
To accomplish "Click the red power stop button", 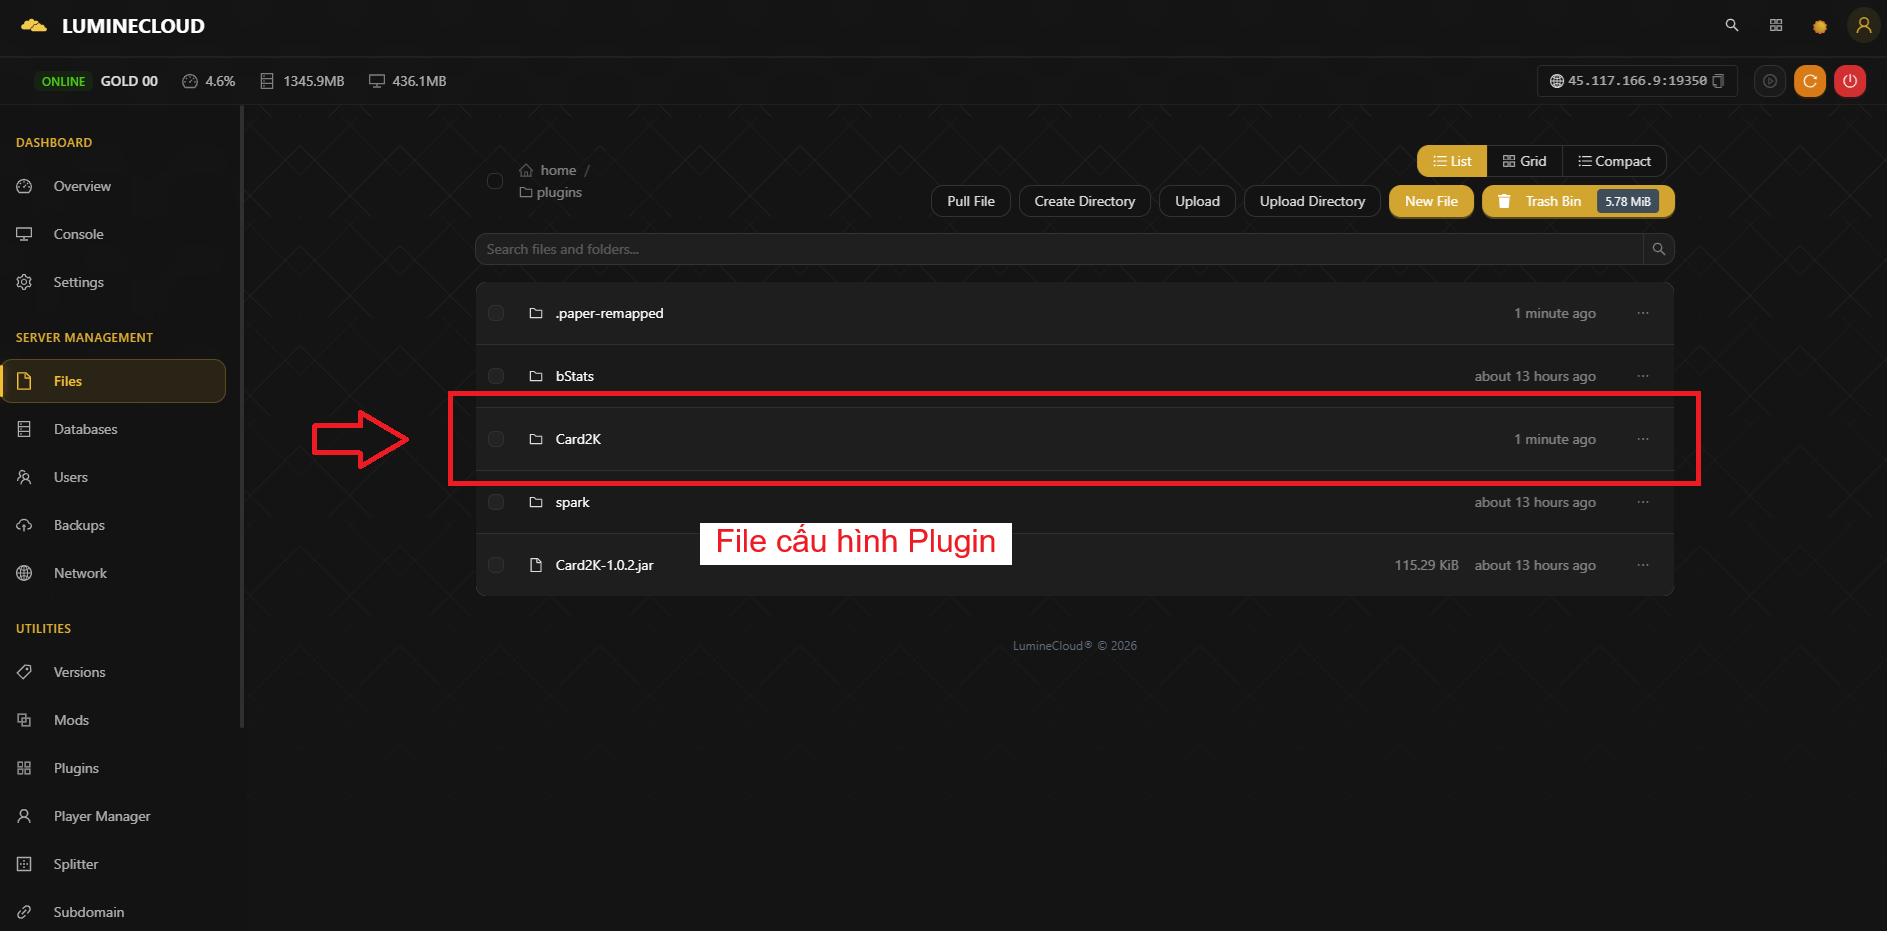I will [x=1849, y=81].
